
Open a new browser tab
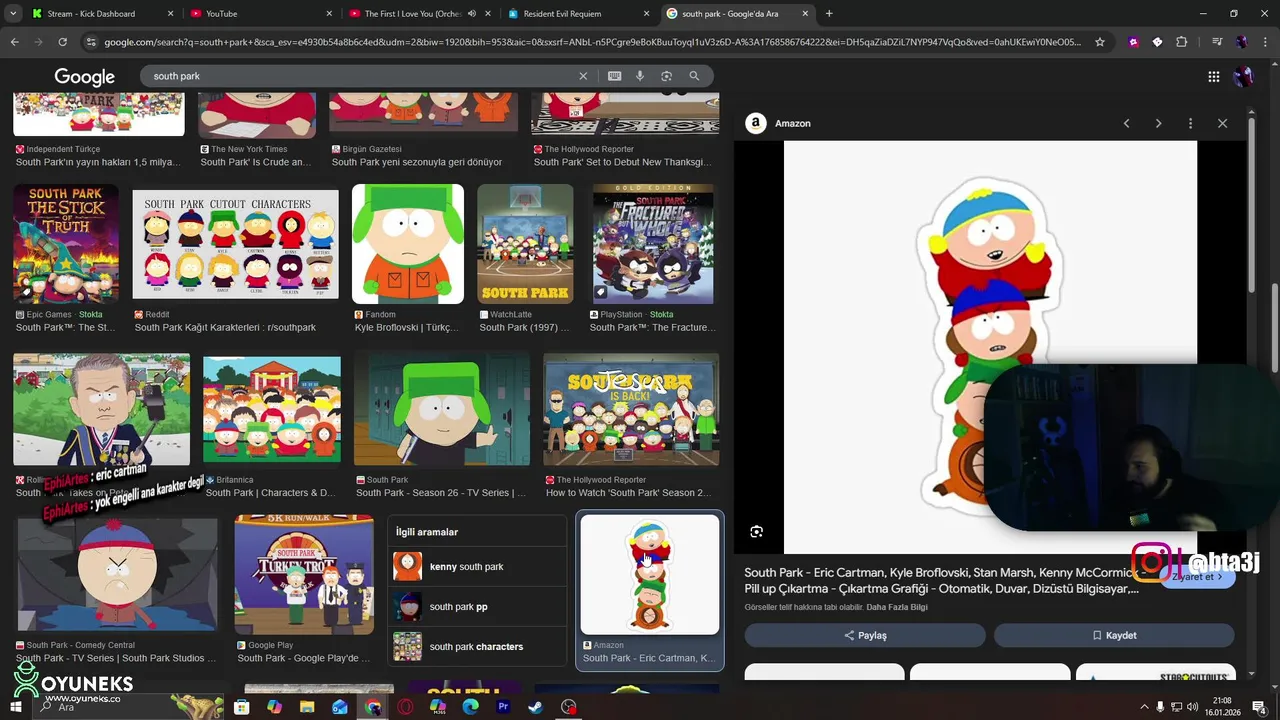pyautogui.click(x=829, y=14)
